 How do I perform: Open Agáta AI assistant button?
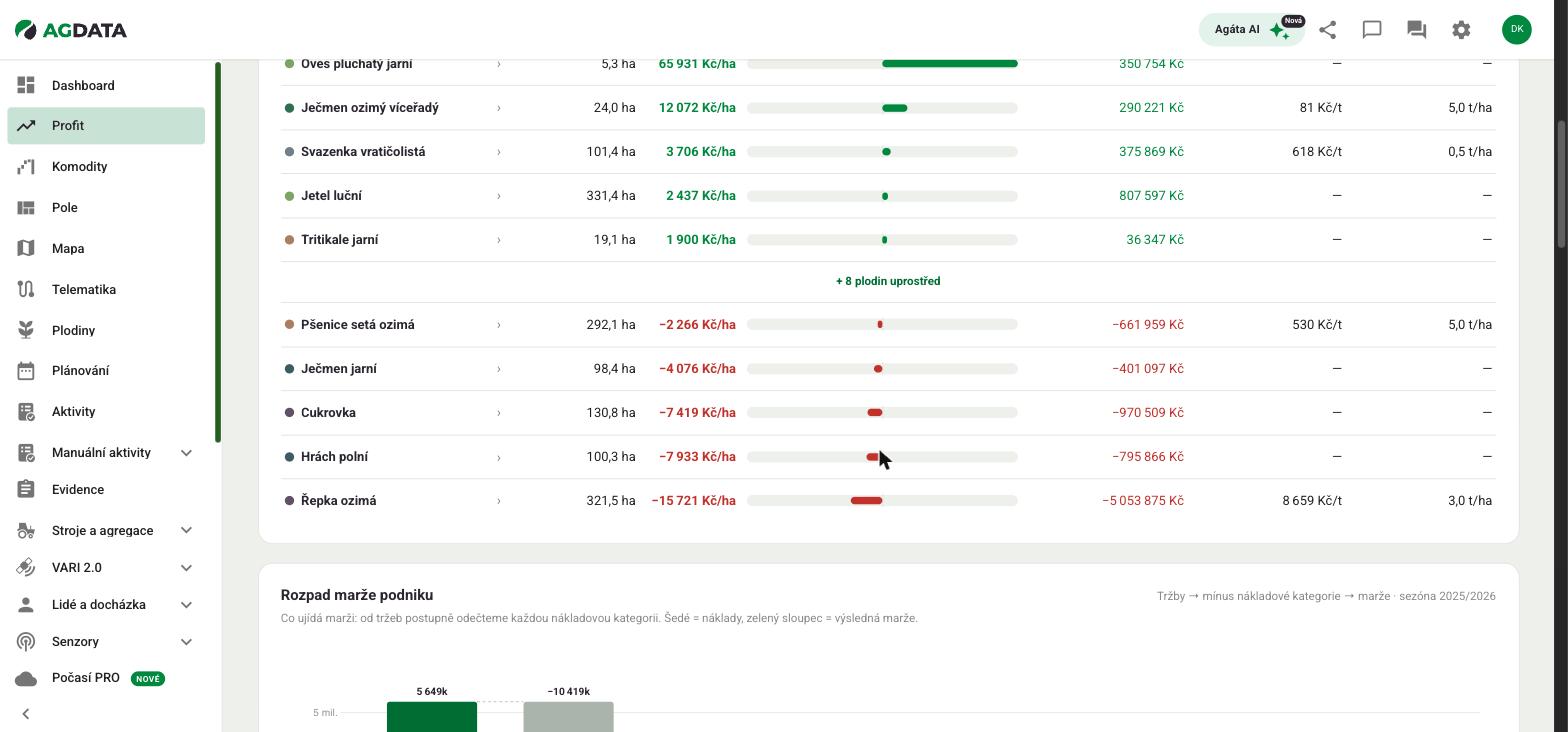coord(1251,30)
